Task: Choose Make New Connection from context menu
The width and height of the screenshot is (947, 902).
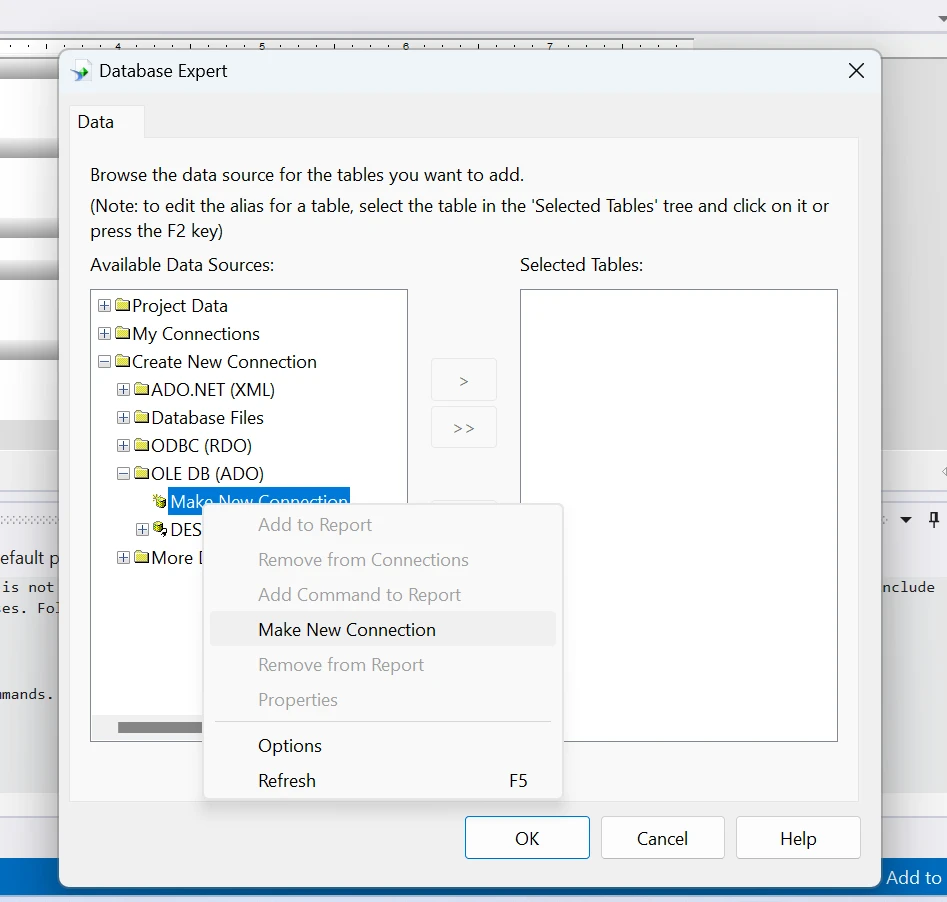Action: (x=347, y=630)
